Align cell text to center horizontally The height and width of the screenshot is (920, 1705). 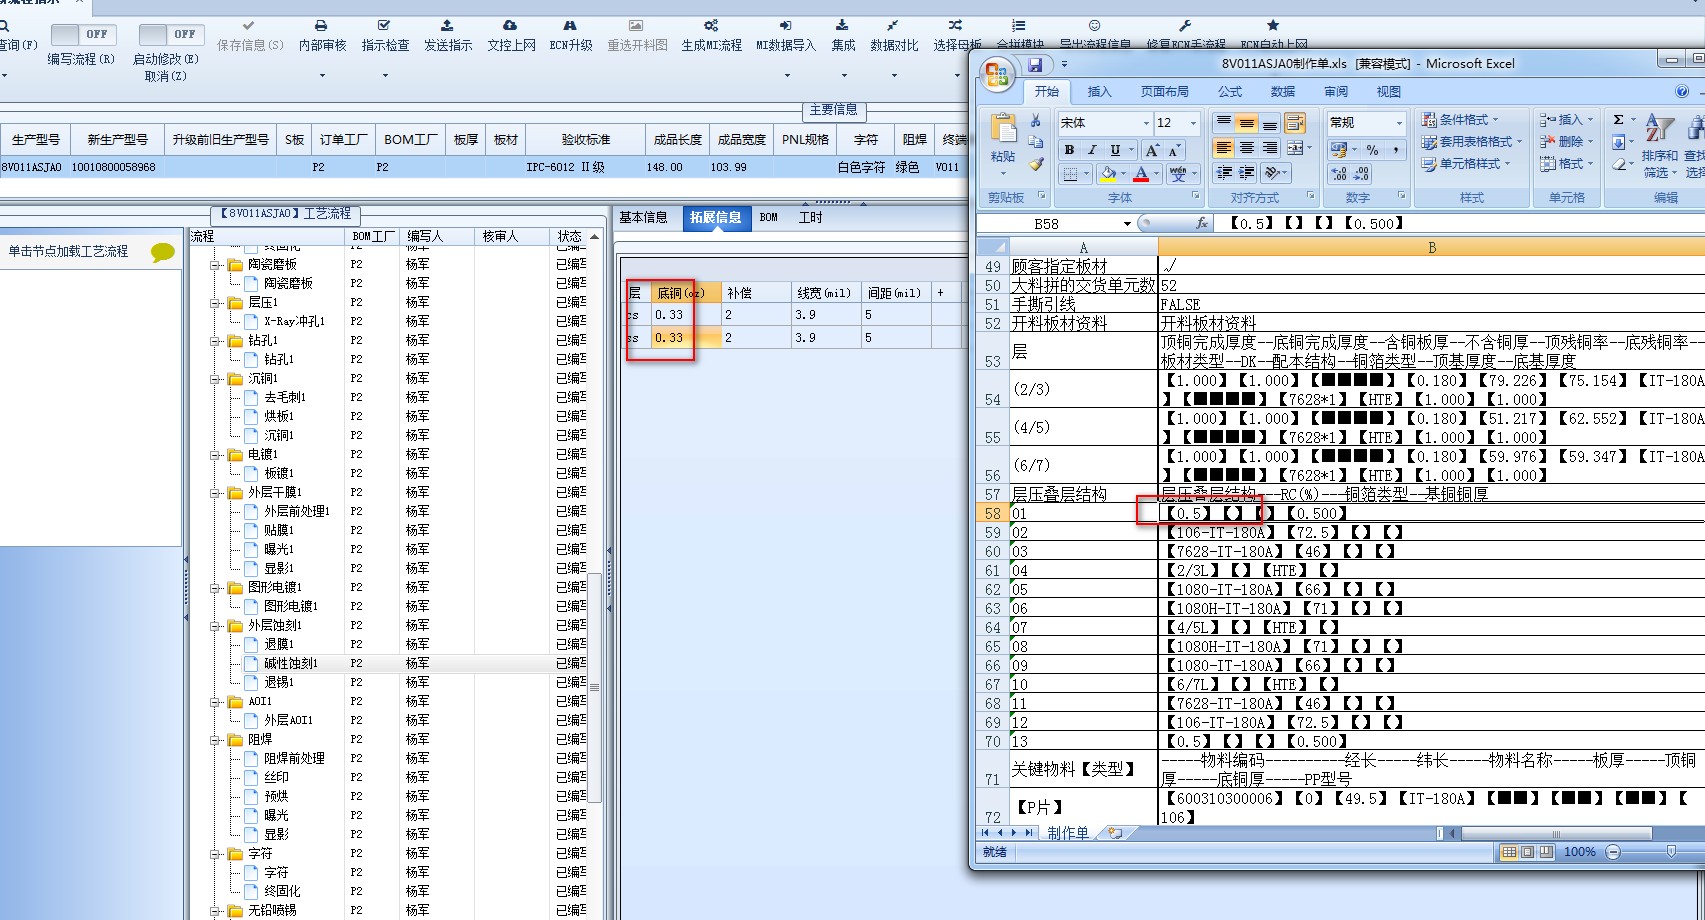[x=1247, y=148]
